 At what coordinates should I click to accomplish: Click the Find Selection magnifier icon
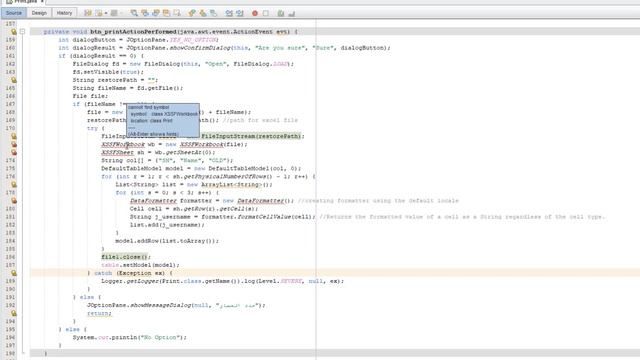coord(134,13)
